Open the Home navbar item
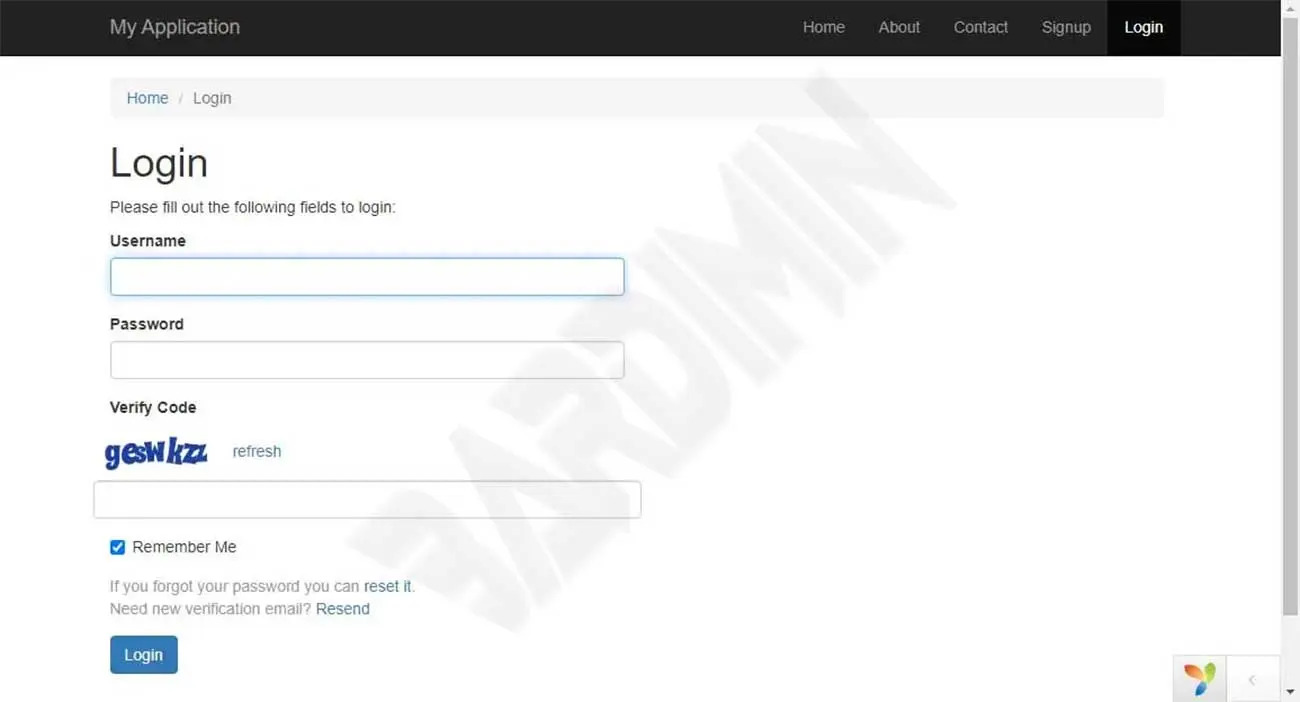 point(823,27)
